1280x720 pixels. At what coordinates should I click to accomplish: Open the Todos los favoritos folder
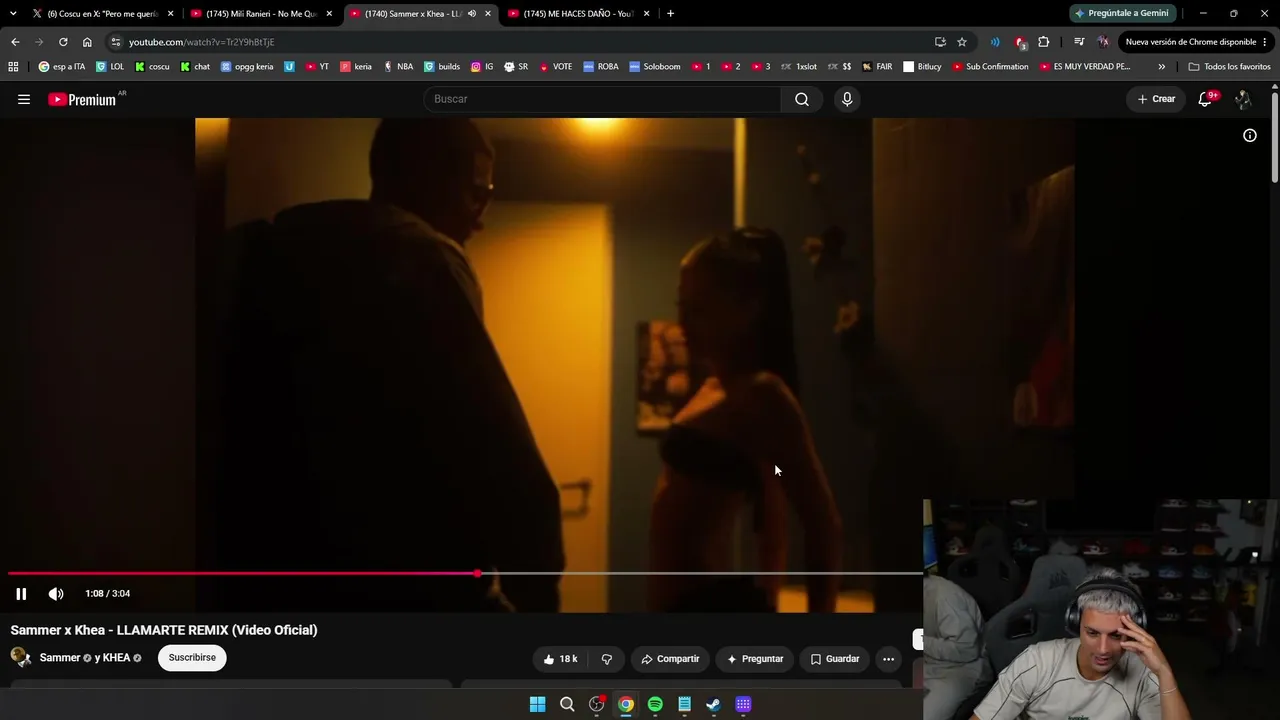[x=1229, y=67]
